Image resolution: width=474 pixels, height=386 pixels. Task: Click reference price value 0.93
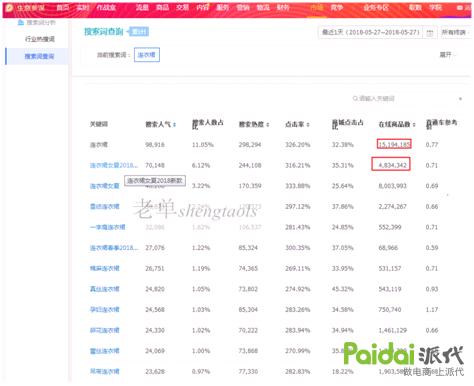coord(432,289)
